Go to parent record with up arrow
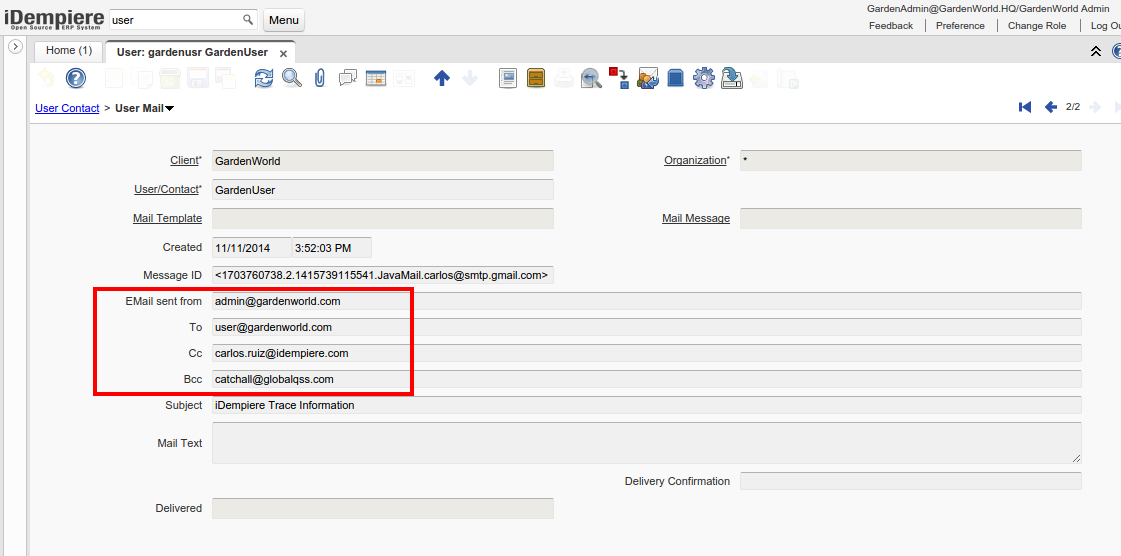Viewport: 1121px width, 556px height. (x=442, y=79)
